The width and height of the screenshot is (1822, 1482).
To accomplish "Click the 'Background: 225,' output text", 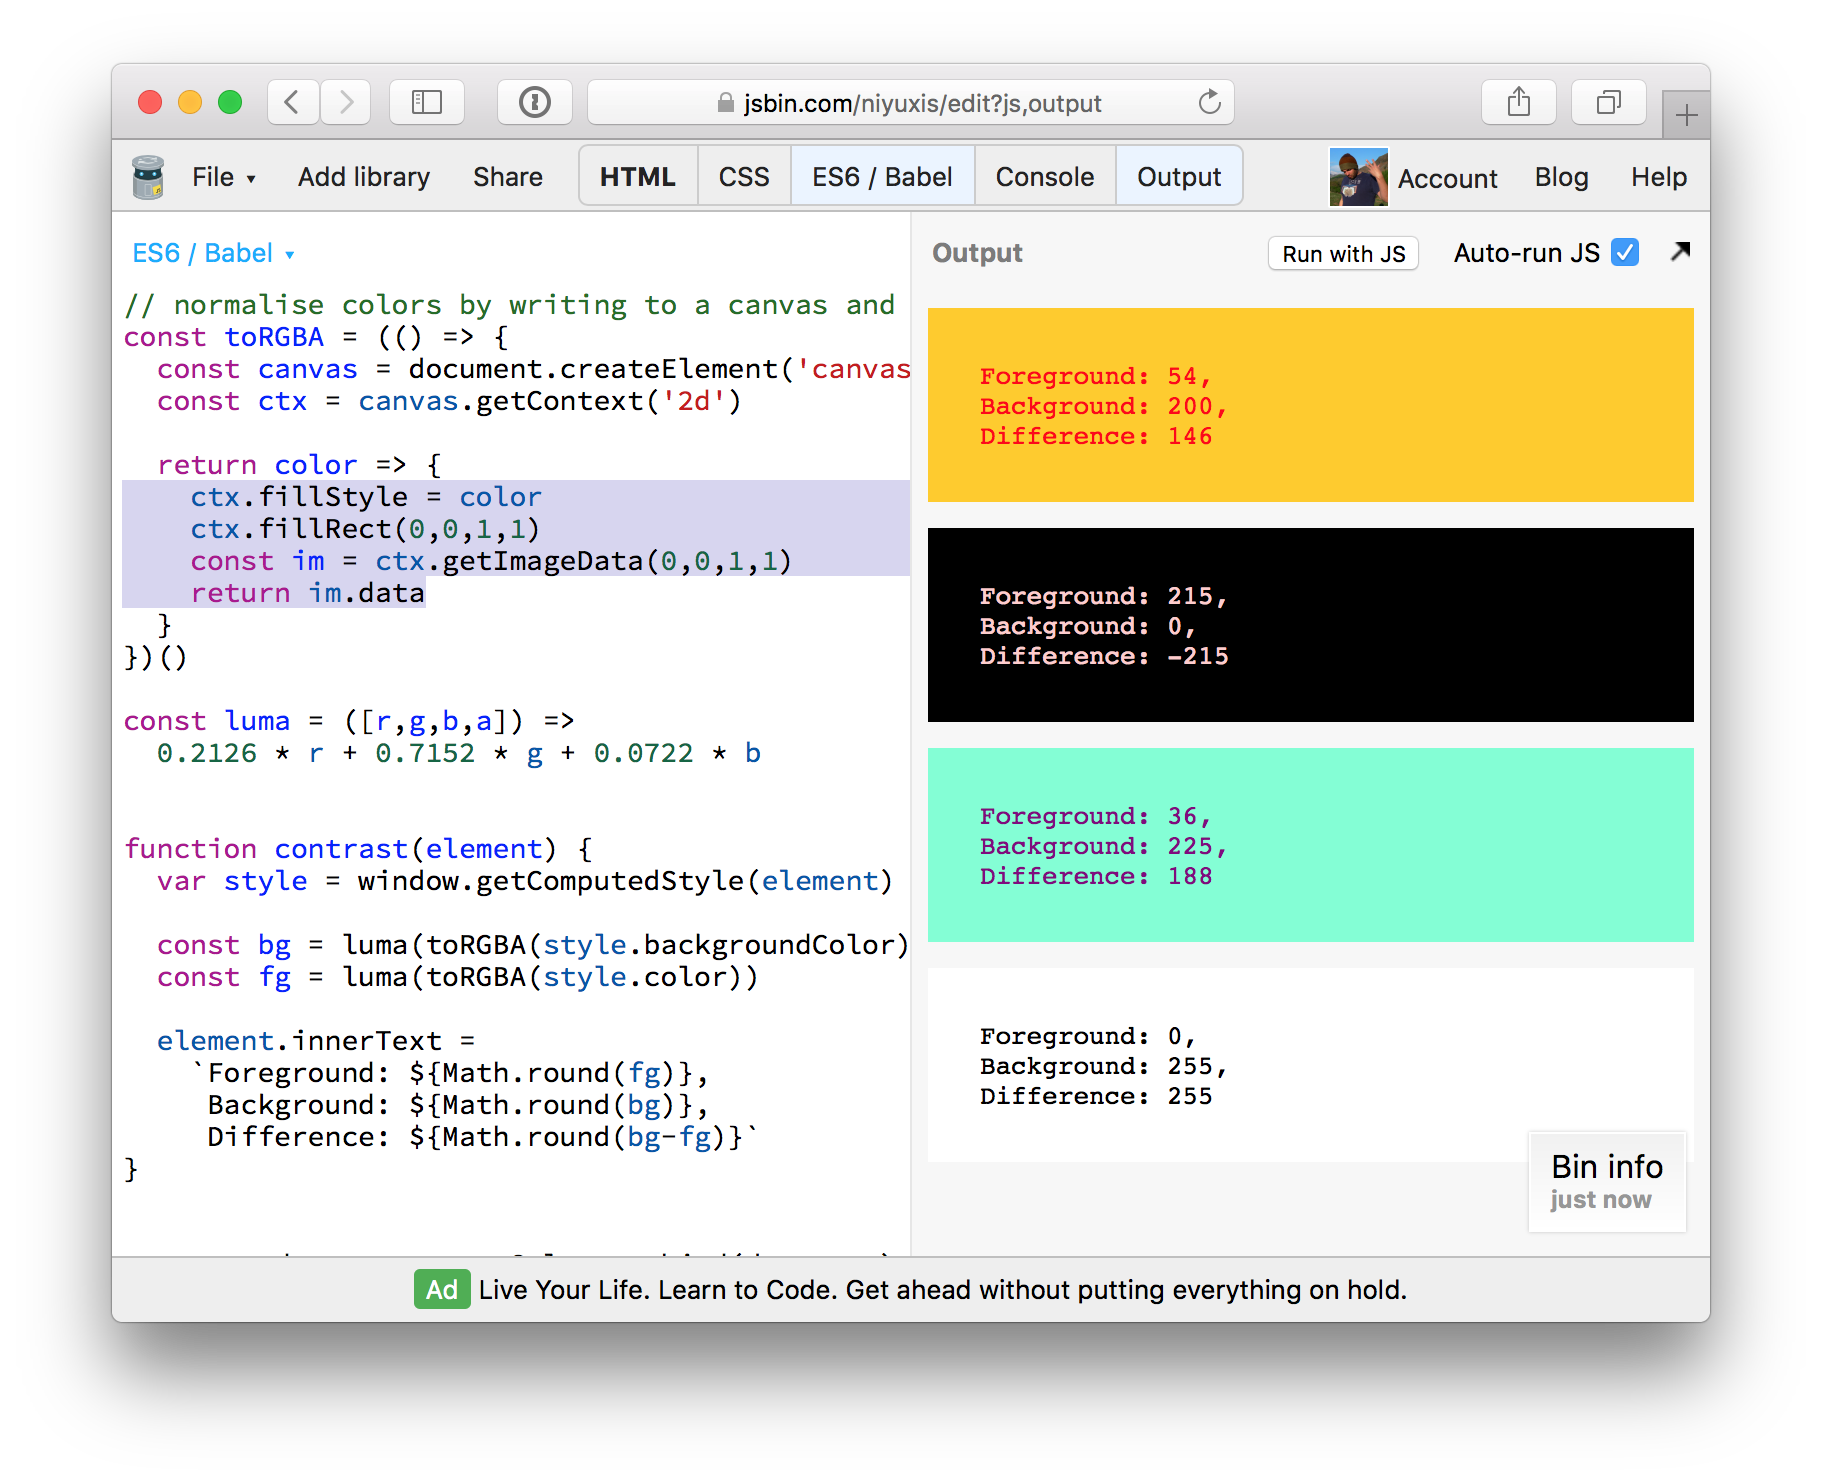I will 1103,846.
